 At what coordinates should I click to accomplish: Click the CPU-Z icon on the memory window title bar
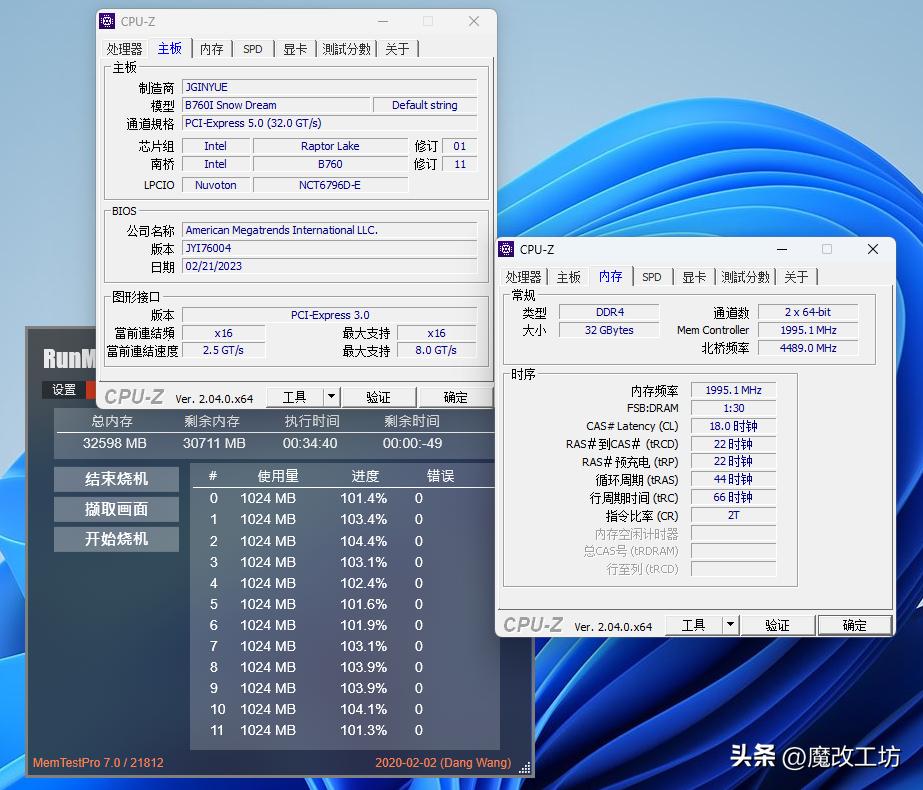click(505, 249)
